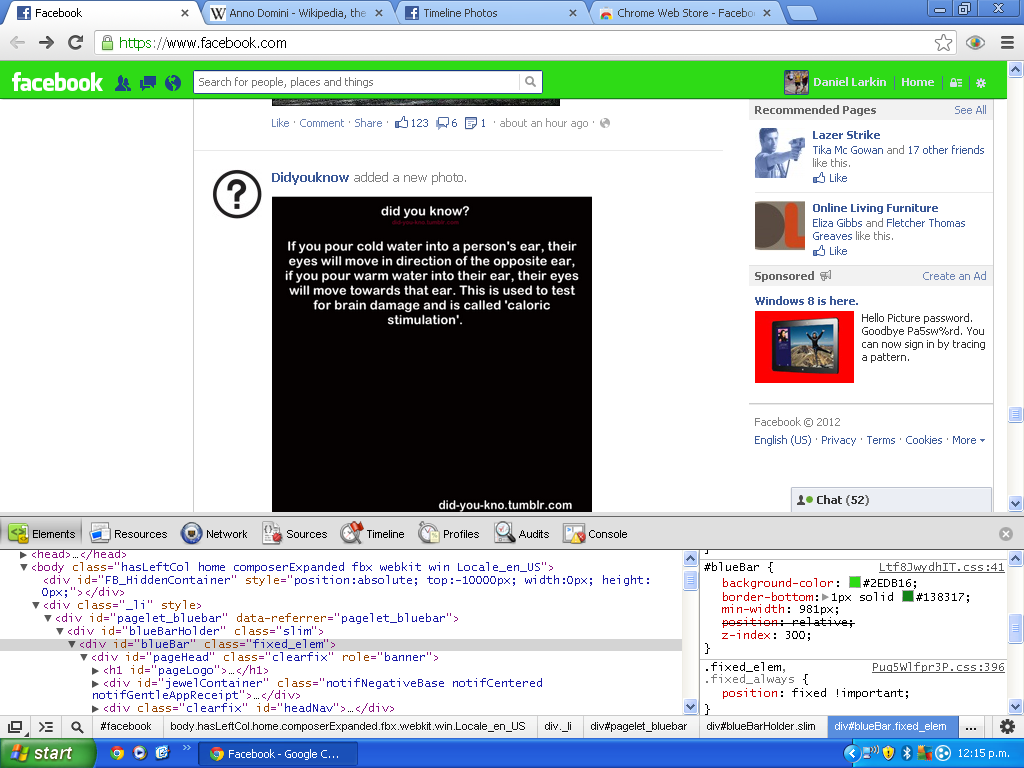
Task: Click the breadcrumb overflow ellipsis button
Action: click(971, 726)
